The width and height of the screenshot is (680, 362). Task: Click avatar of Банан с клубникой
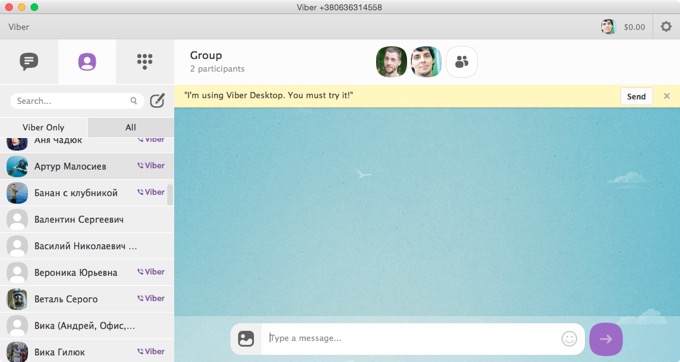[17, 193]
